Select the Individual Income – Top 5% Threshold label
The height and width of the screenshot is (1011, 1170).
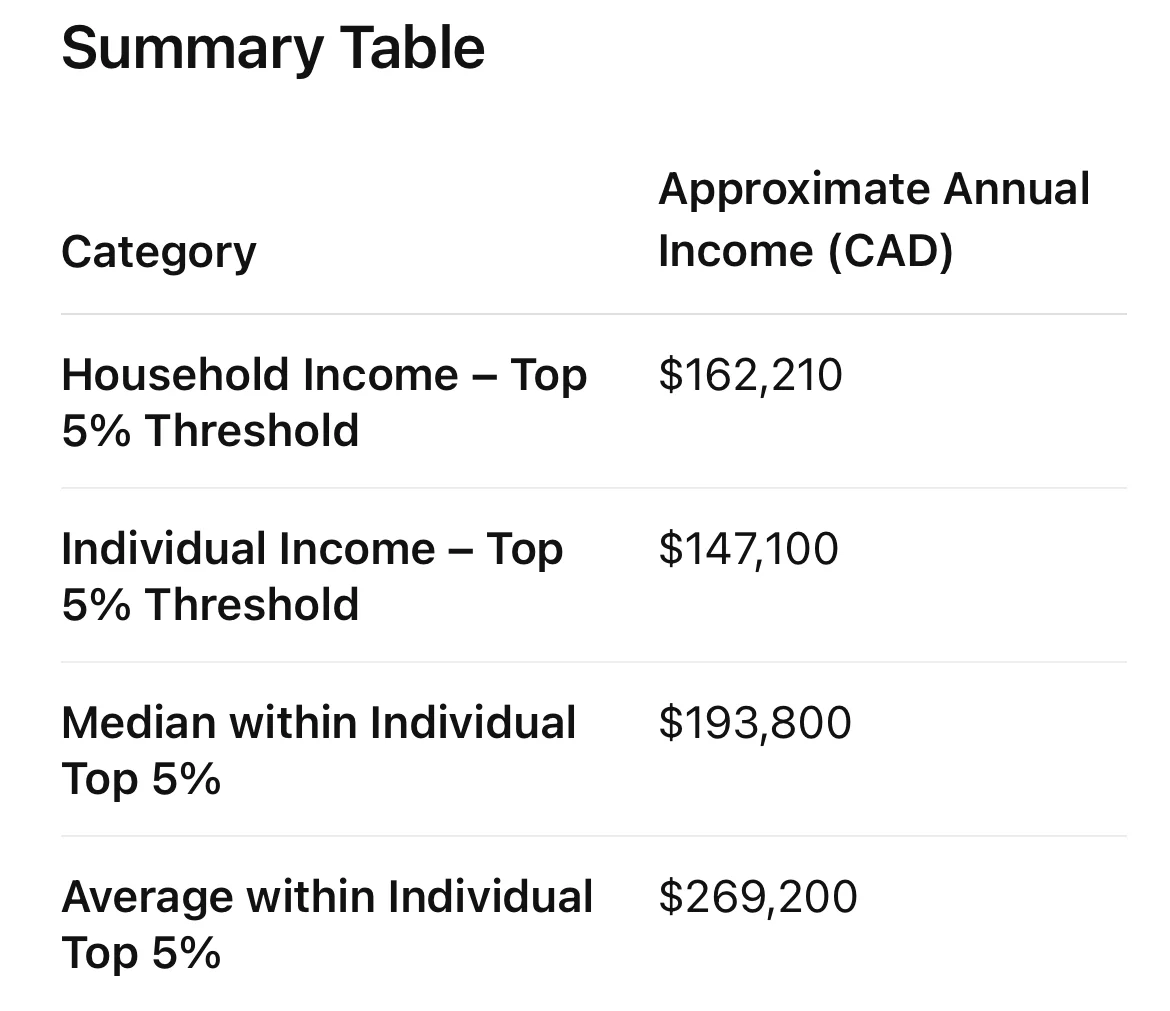coord(311,576)
